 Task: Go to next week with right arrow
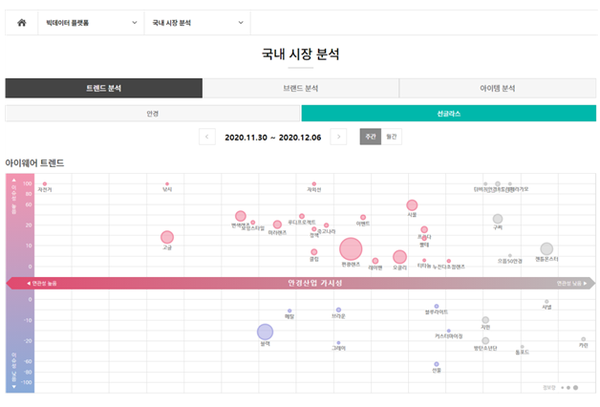pyautogui.click(x=339, y=136)
